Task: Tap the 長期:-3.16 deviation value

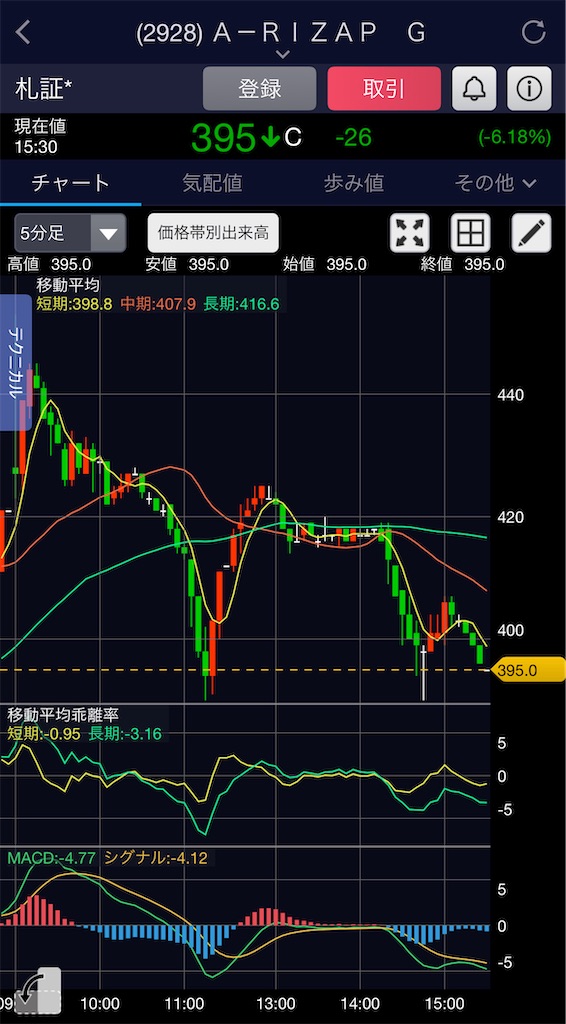Action: coord(125,733)
